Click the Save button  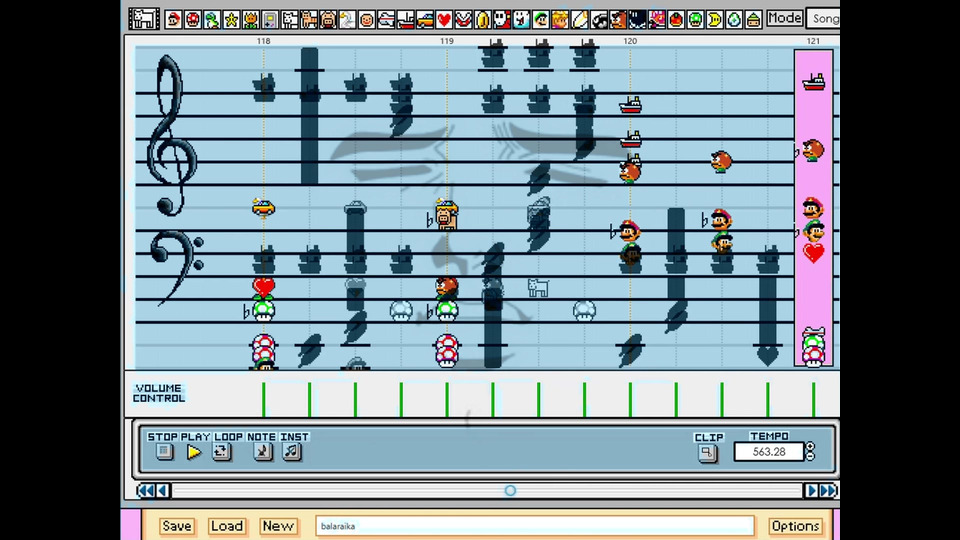[176, 526]
